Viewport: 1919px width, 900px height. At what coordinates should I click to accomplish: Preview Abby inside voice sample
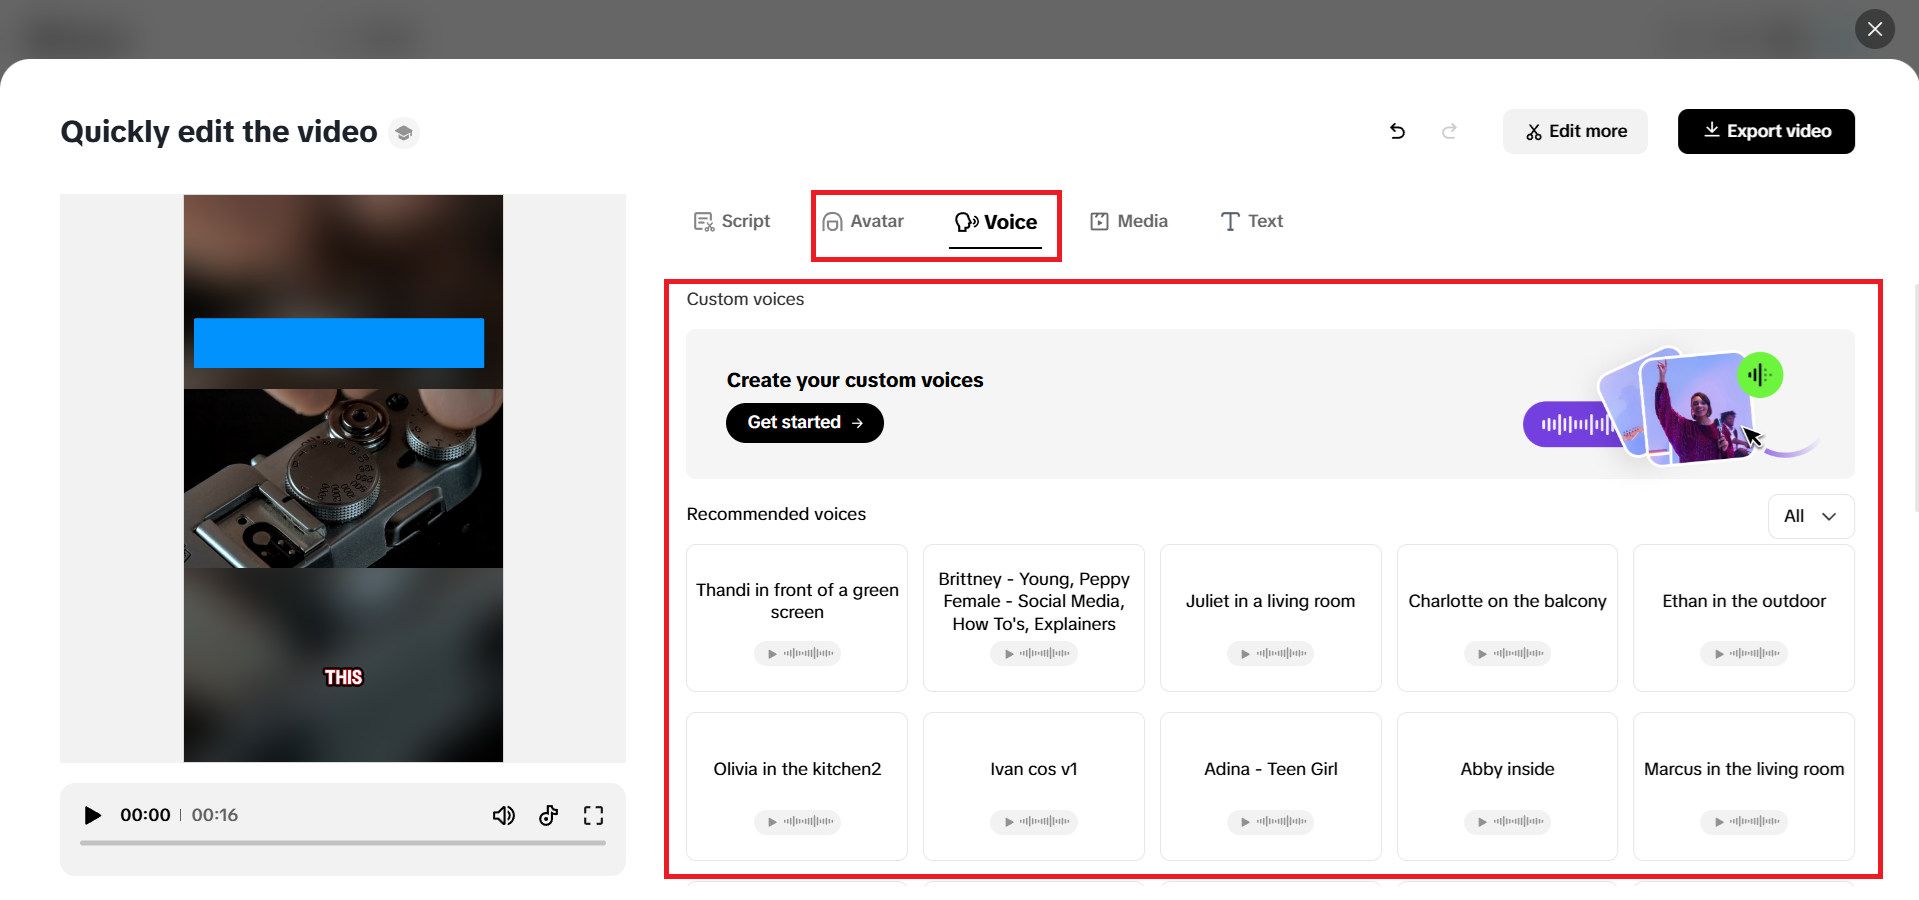[1507, 821]
